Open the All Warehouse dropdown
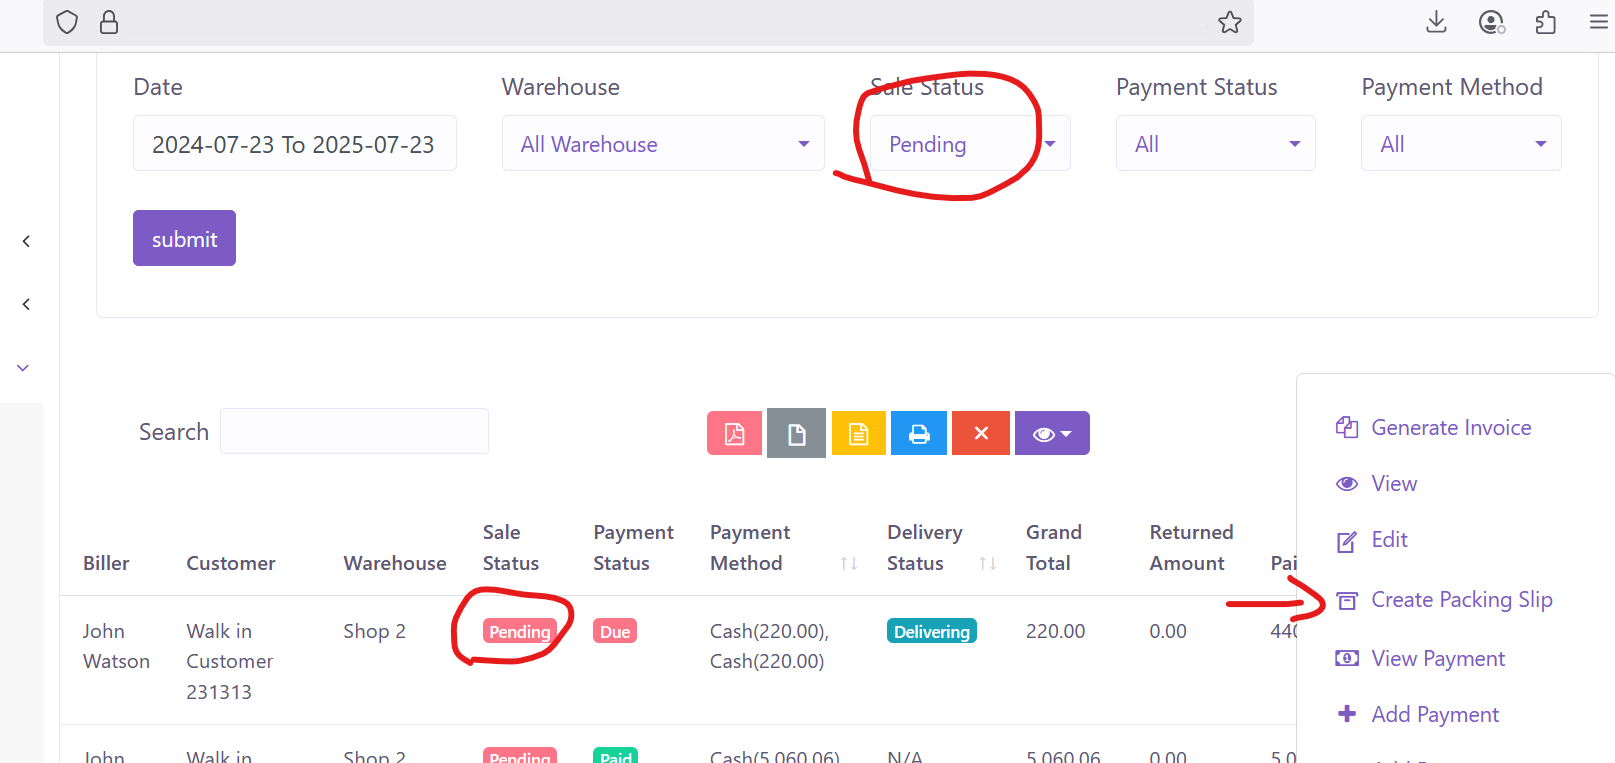The width and height of the screenshot is (1615, 763). (662, 144)
